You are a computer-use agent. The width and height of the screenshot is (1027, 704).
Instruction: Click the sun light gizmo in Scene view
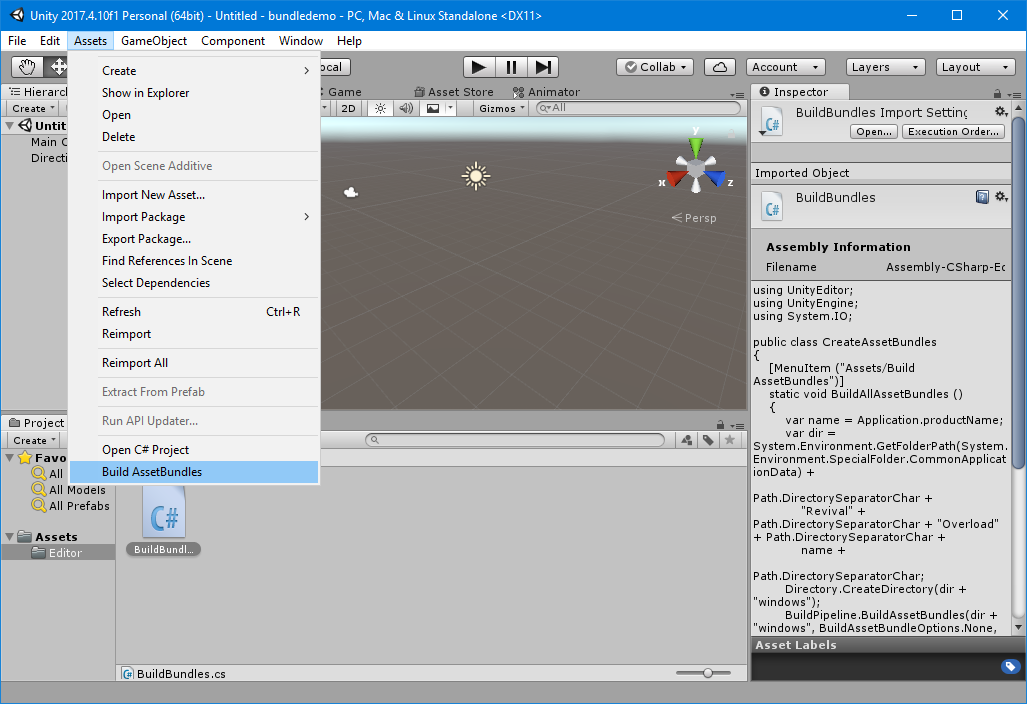tap(476, 176)
